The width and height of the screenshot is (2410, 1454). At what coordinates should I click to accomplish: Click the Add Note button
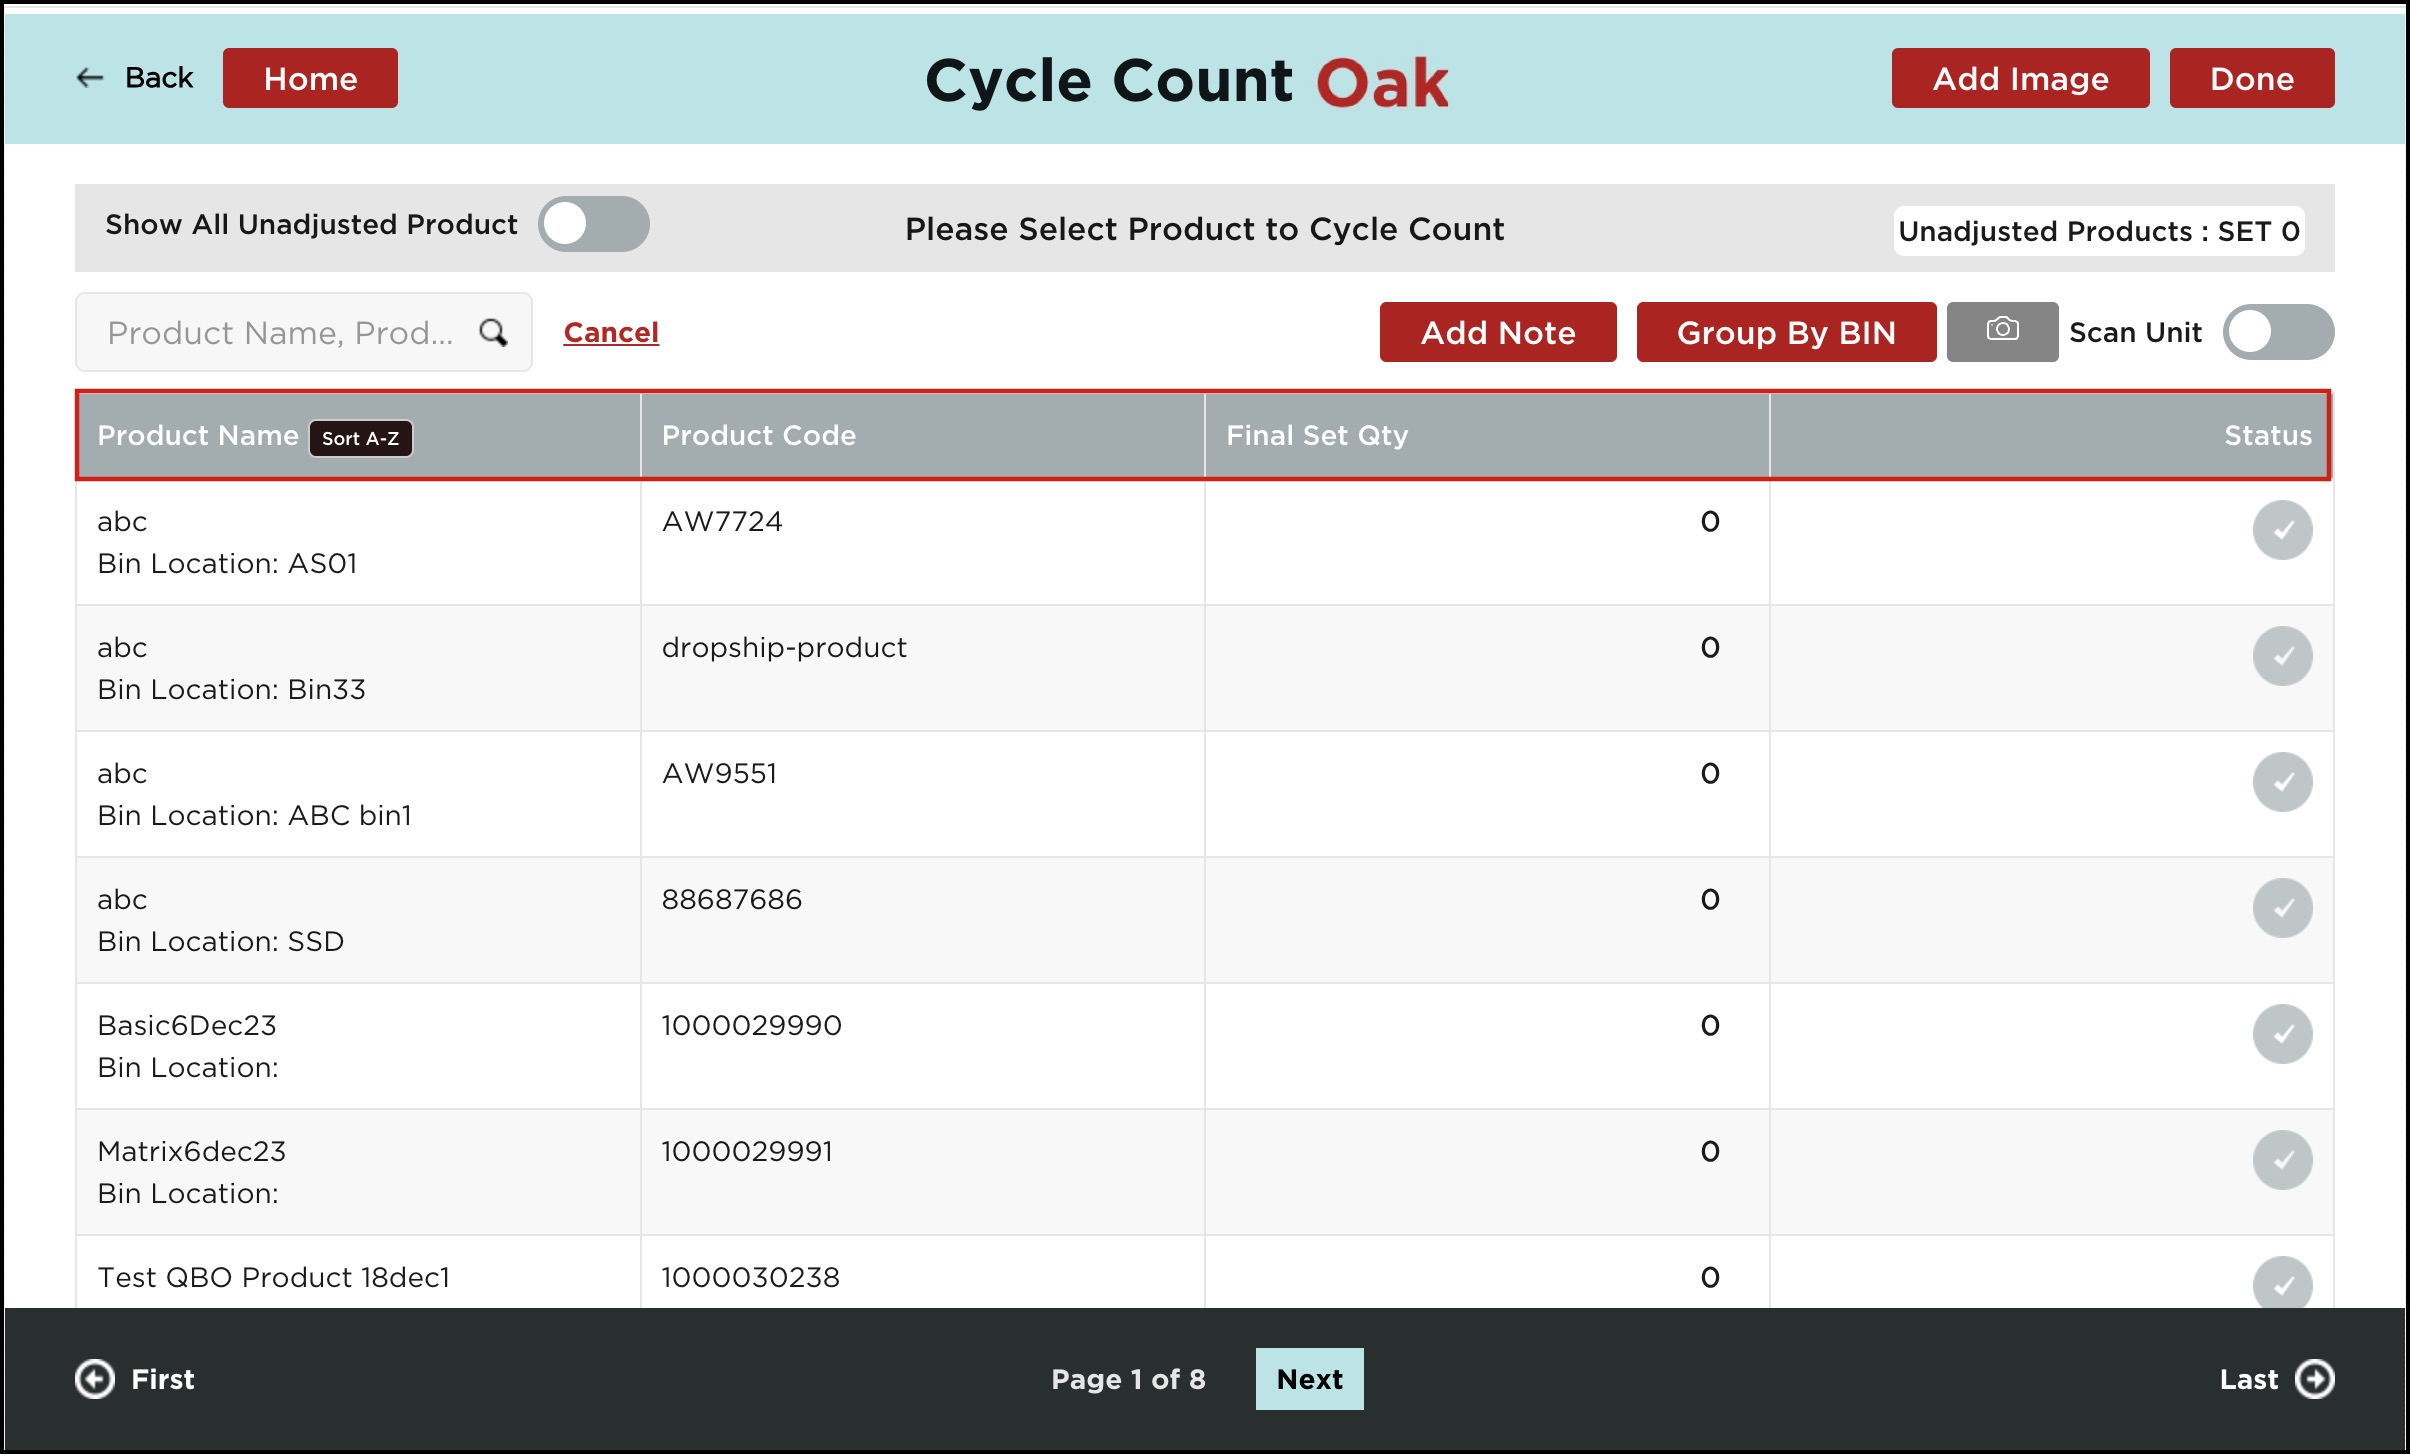point(1497,332)
